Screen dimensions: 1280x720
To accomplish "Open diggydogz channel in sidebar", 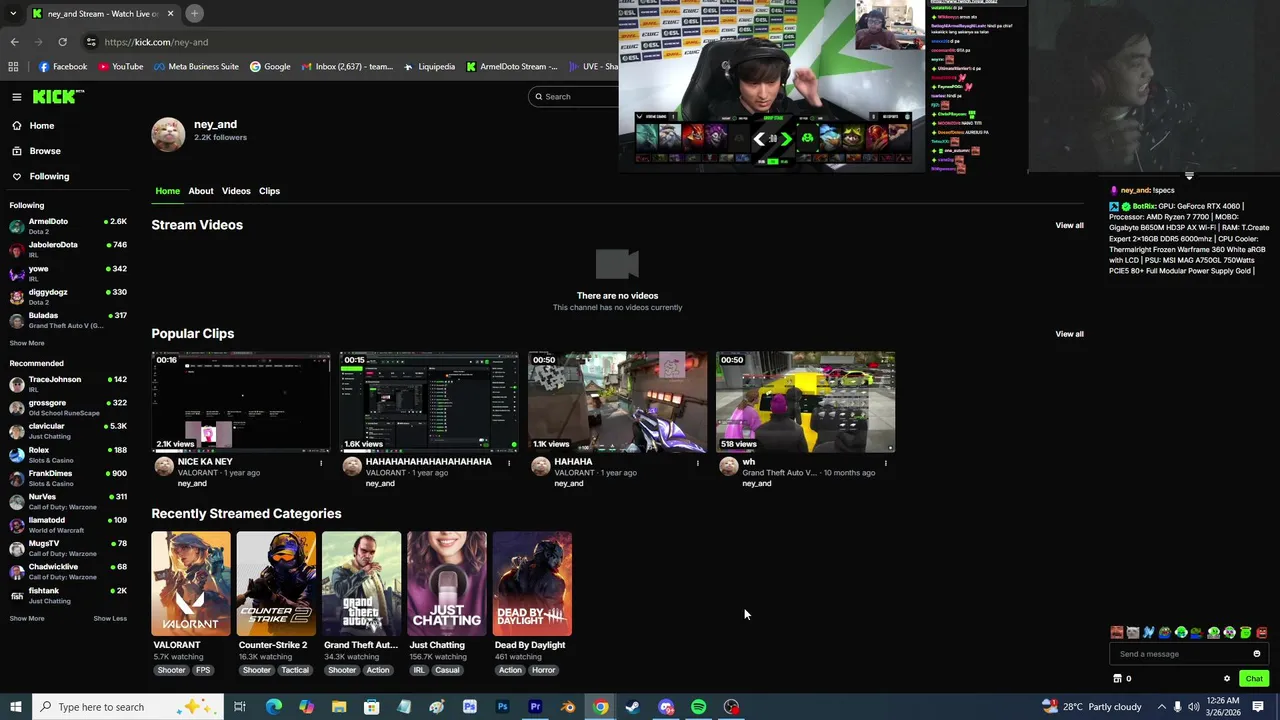I will [66, 296].
